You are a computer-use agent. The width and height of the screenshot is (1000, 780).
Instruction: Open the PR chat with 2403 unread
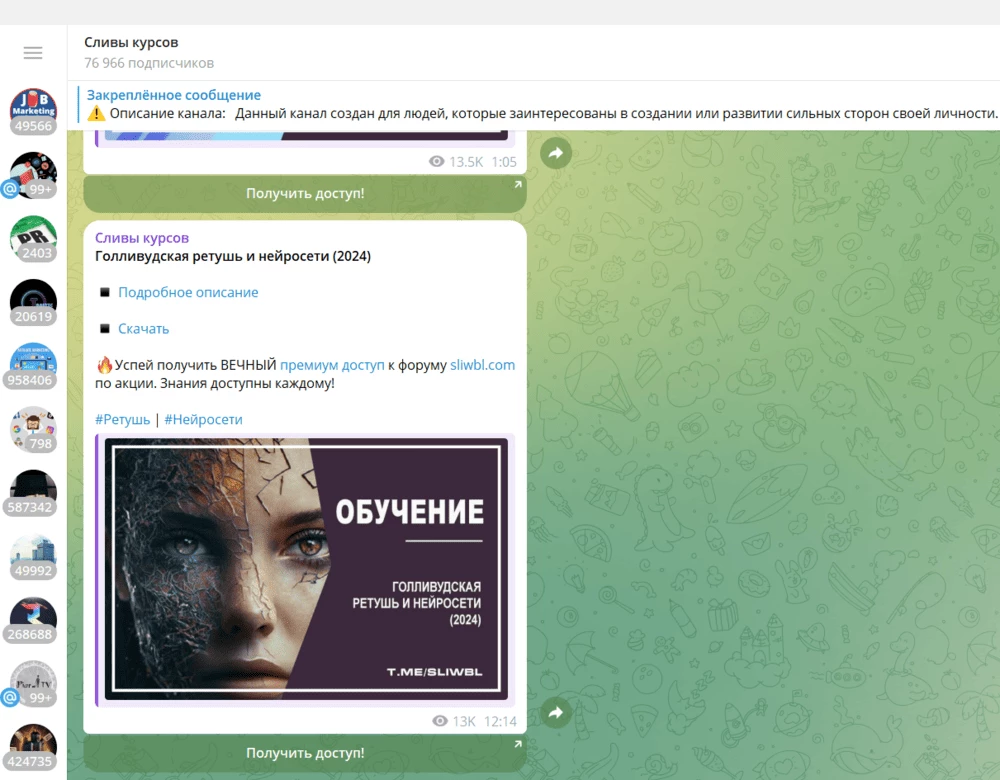pos(33,239)
